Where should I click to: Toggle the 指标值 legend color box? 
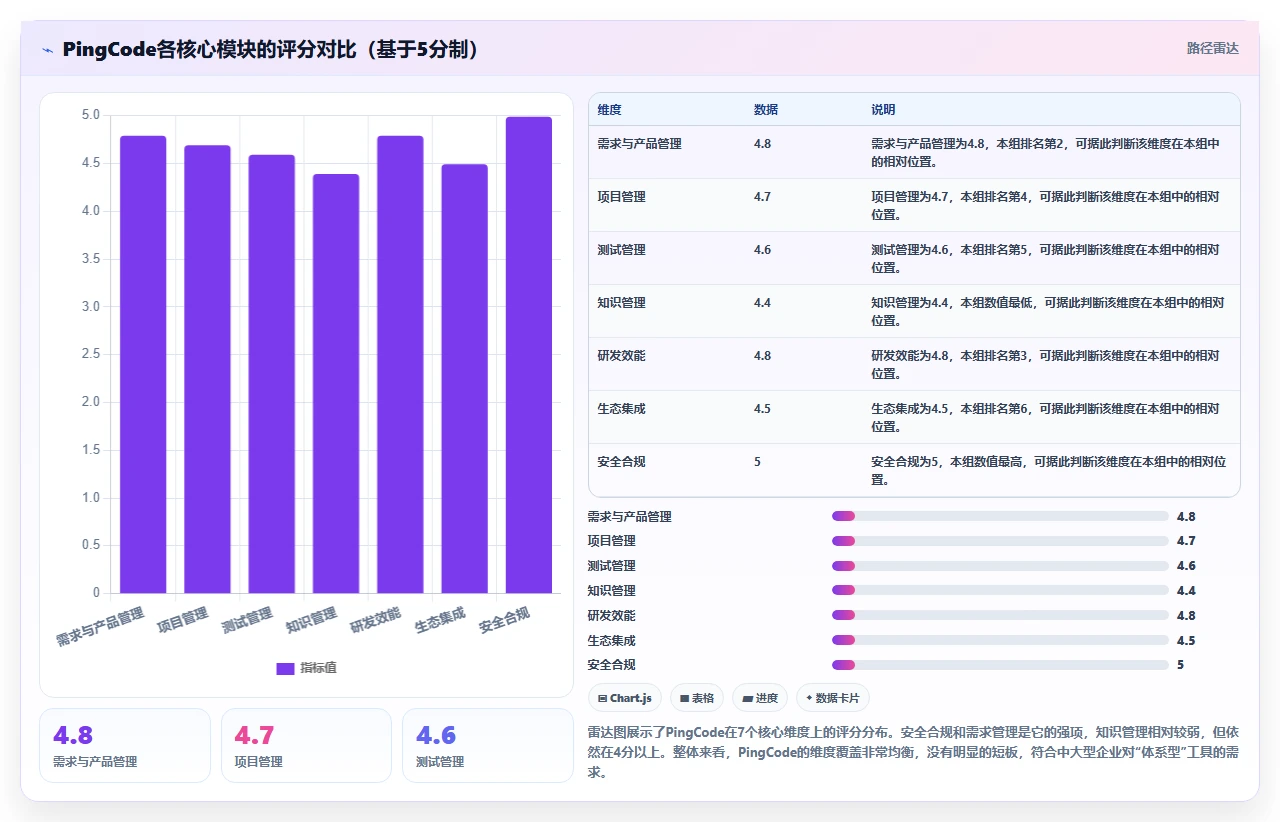pyautogui.click(x=285, y=668)
